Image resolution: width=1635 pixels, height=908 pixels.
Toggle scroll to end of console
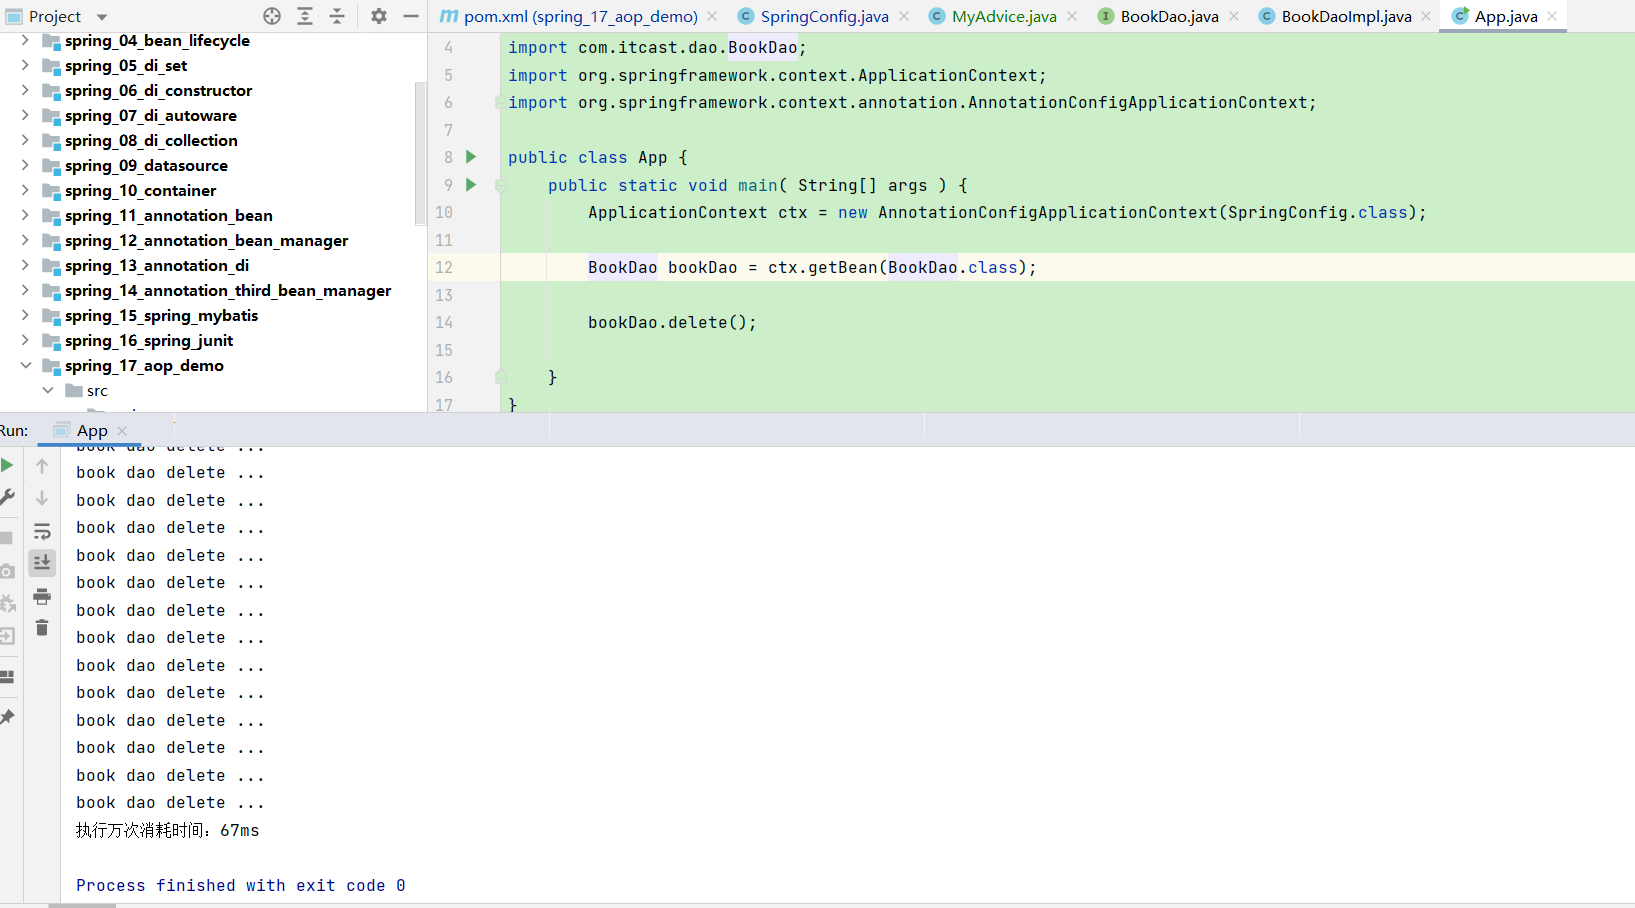(x=42, y=563)
